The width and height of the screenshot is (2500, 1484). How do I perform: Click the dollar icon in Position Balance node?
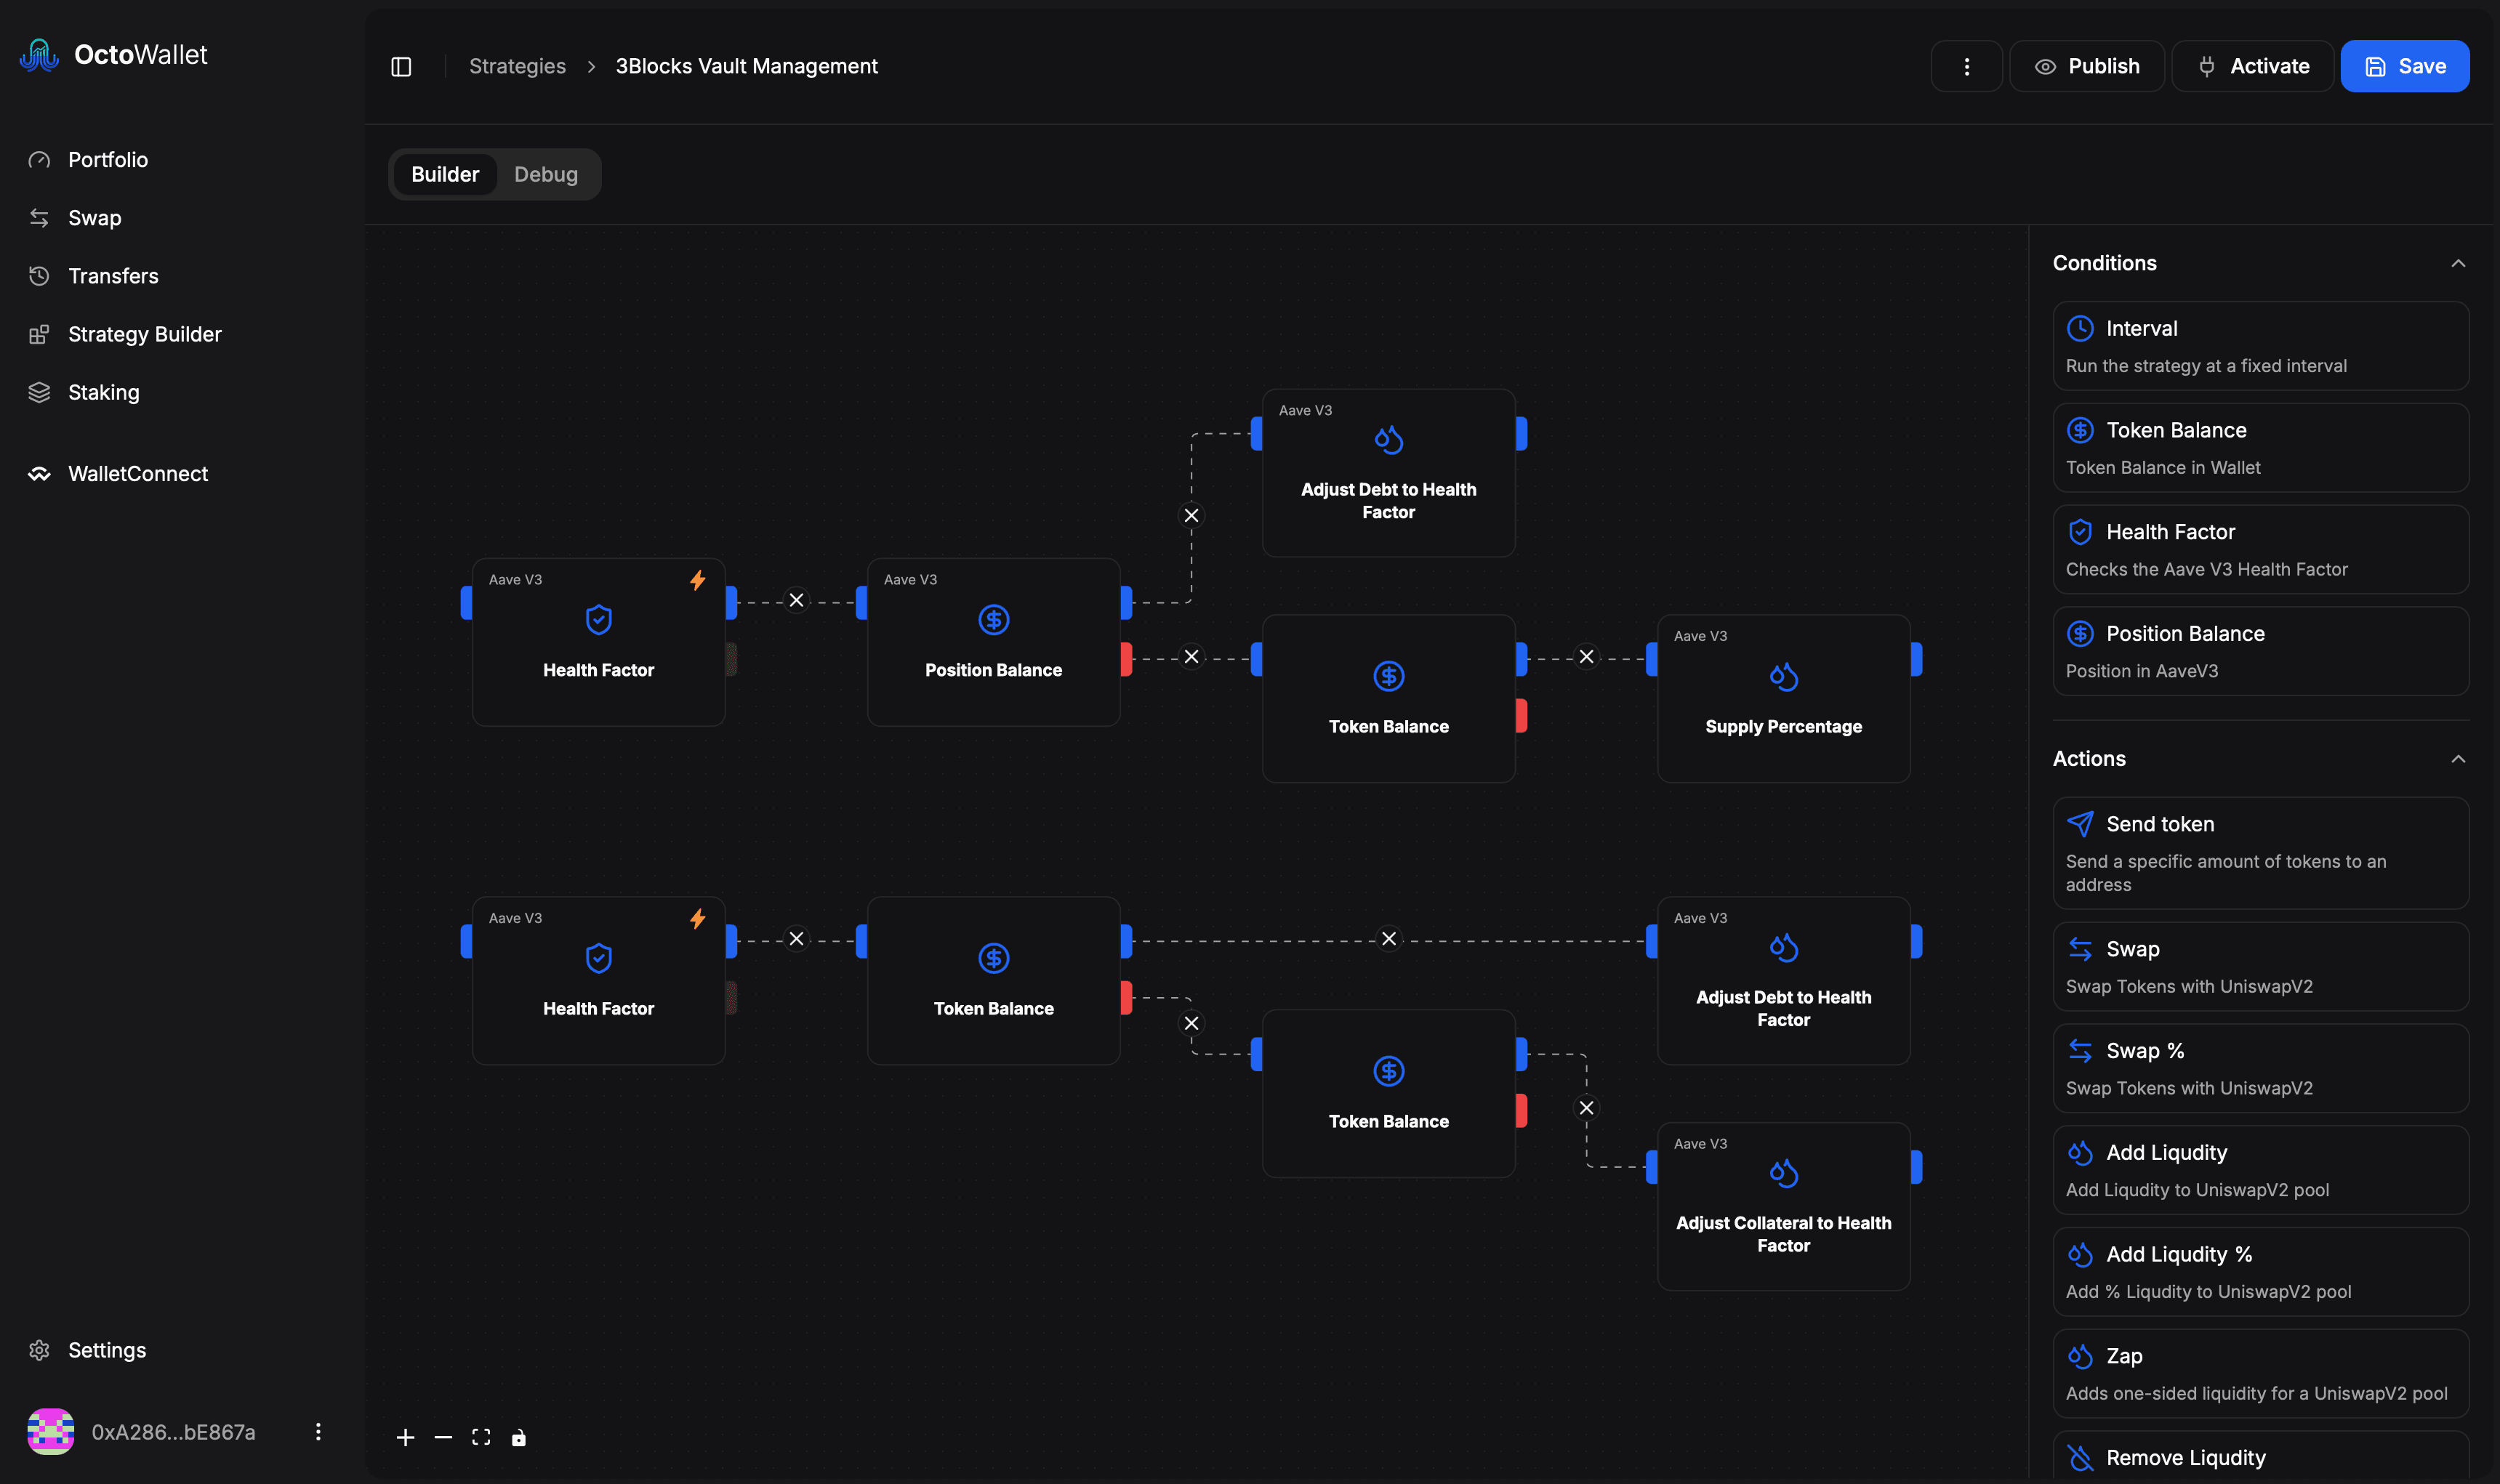coord(993,620)
